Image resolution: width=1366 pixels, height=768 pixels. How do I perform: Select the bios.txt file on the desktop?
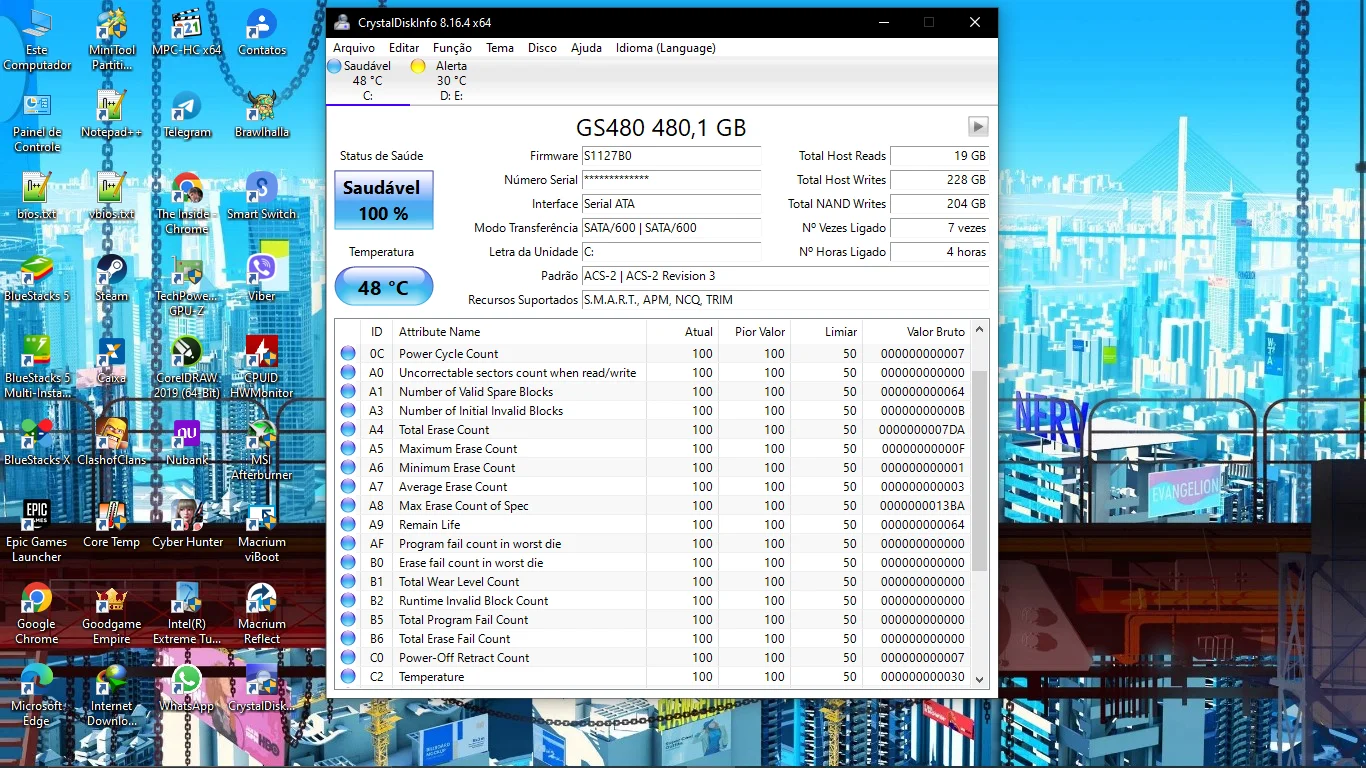[37, 196]
